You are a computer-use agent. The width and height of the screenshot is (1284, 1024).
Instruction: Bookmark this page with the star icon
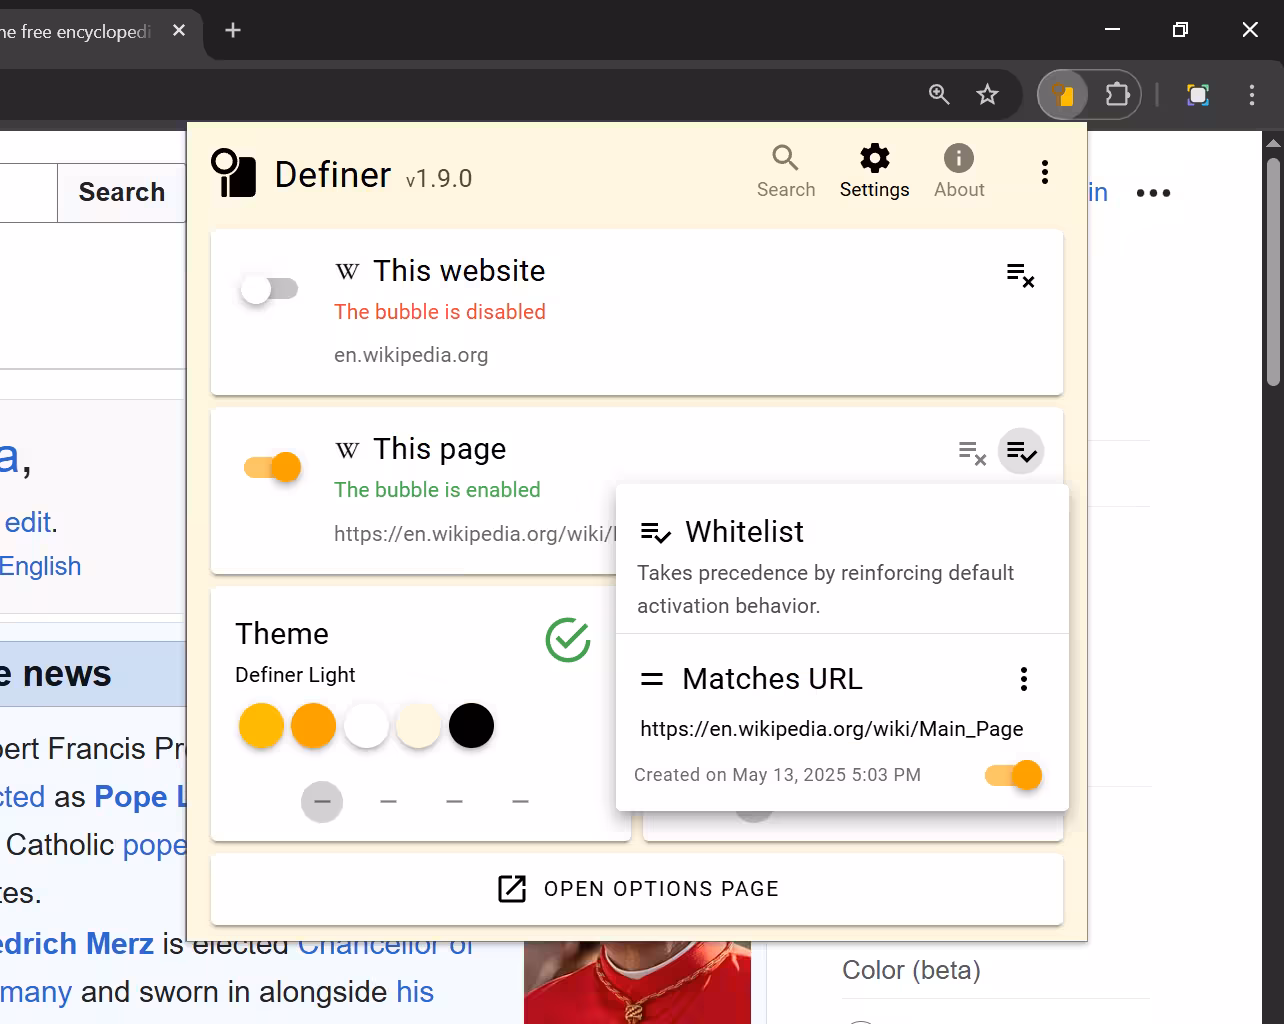pyautogui.click(x=987, y=95)
